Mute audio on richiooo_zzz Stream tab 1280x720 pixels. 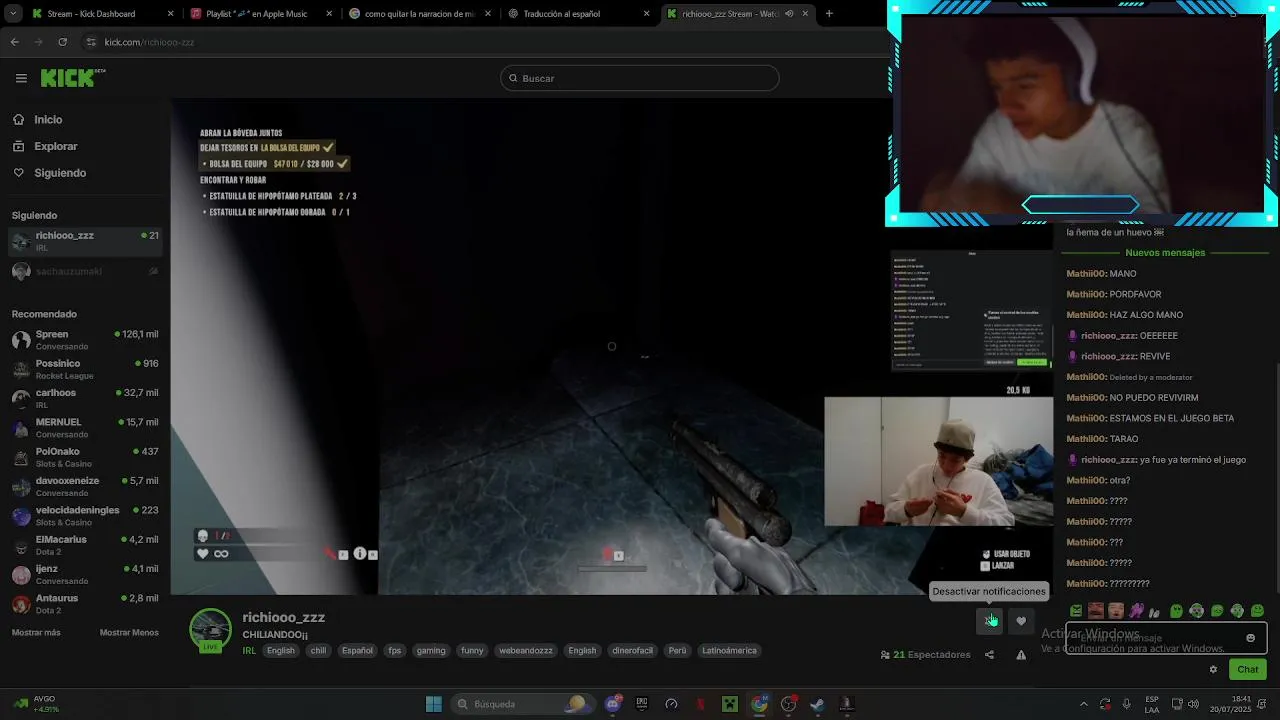tap(789, 14)
